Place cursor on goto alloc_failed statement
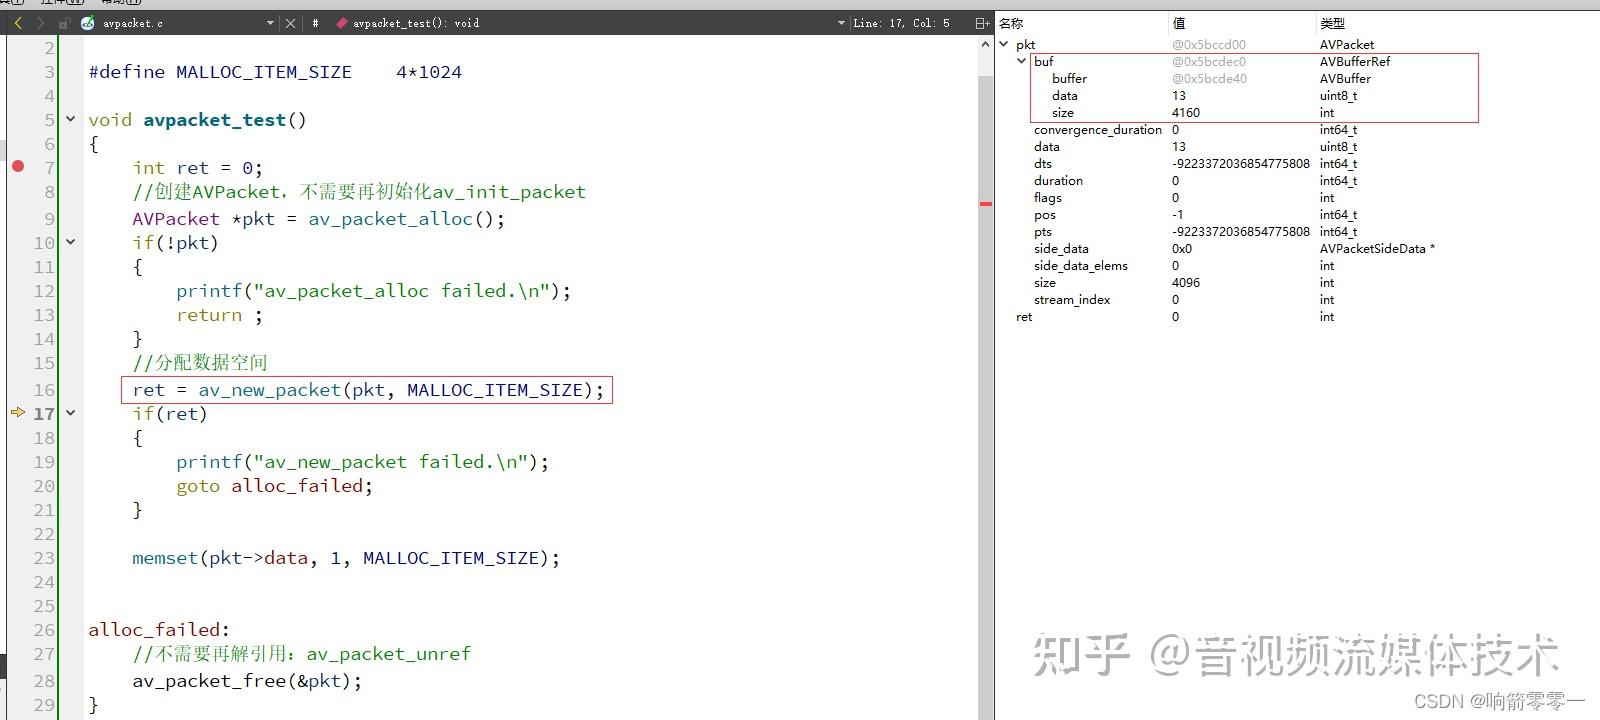The width and height of the screenshot is (1600, 720). click(274, 486)
